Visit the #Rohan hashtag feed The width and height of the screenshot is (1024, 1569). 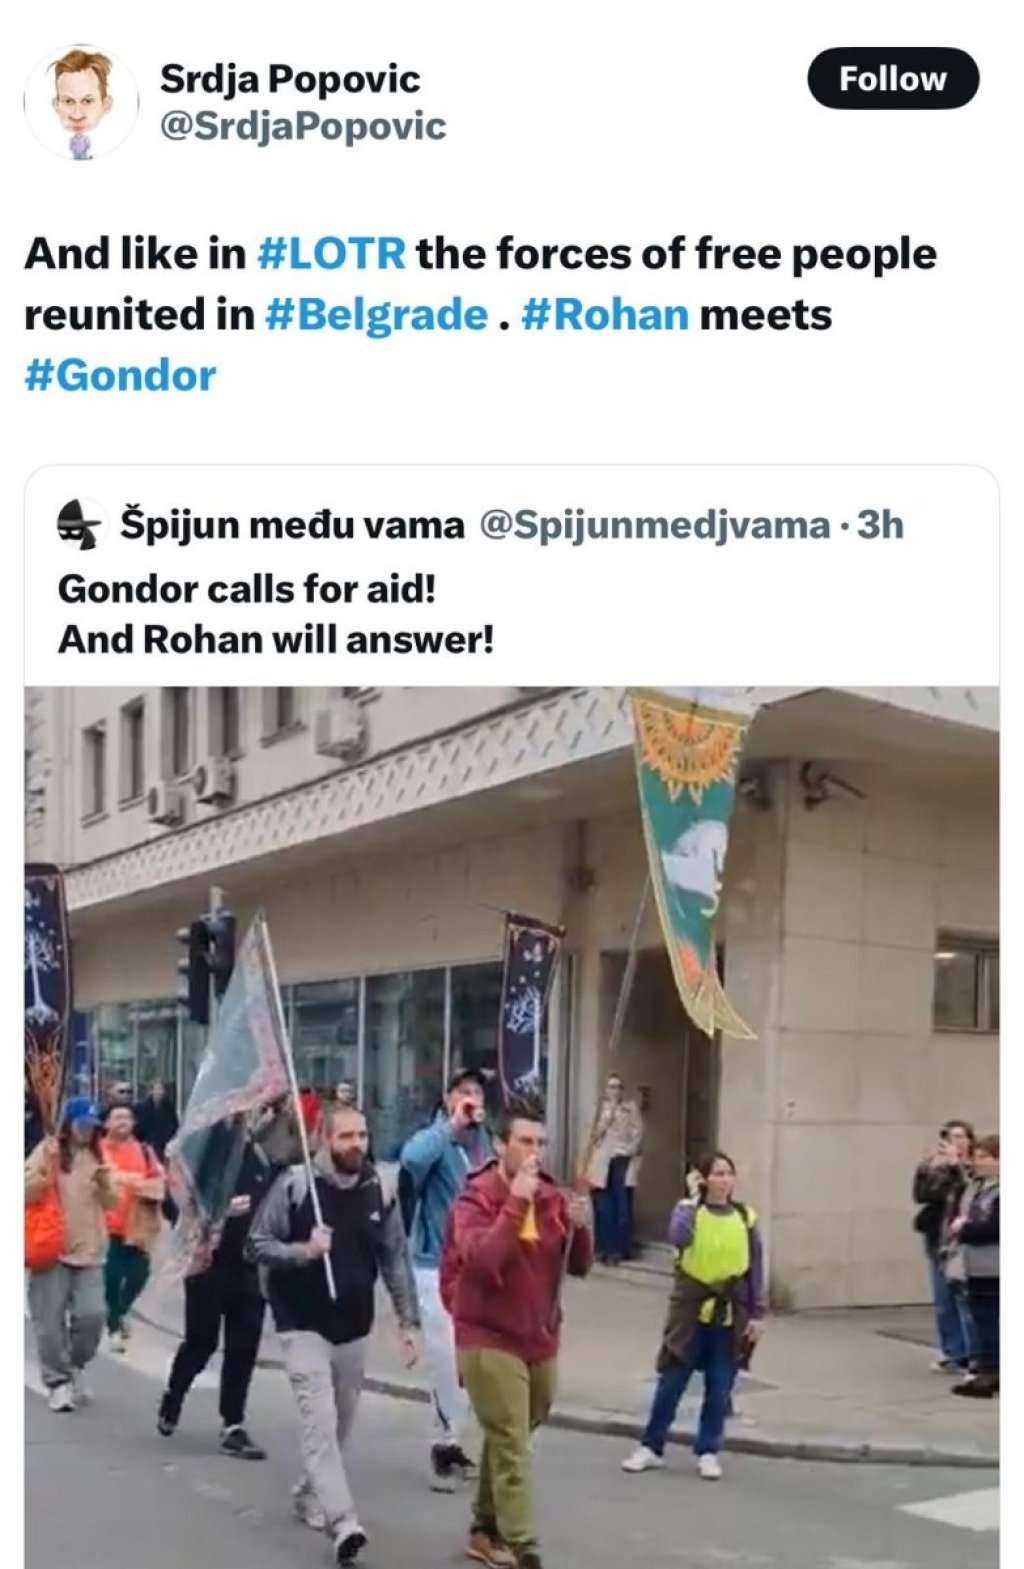[x=605, y=314]
